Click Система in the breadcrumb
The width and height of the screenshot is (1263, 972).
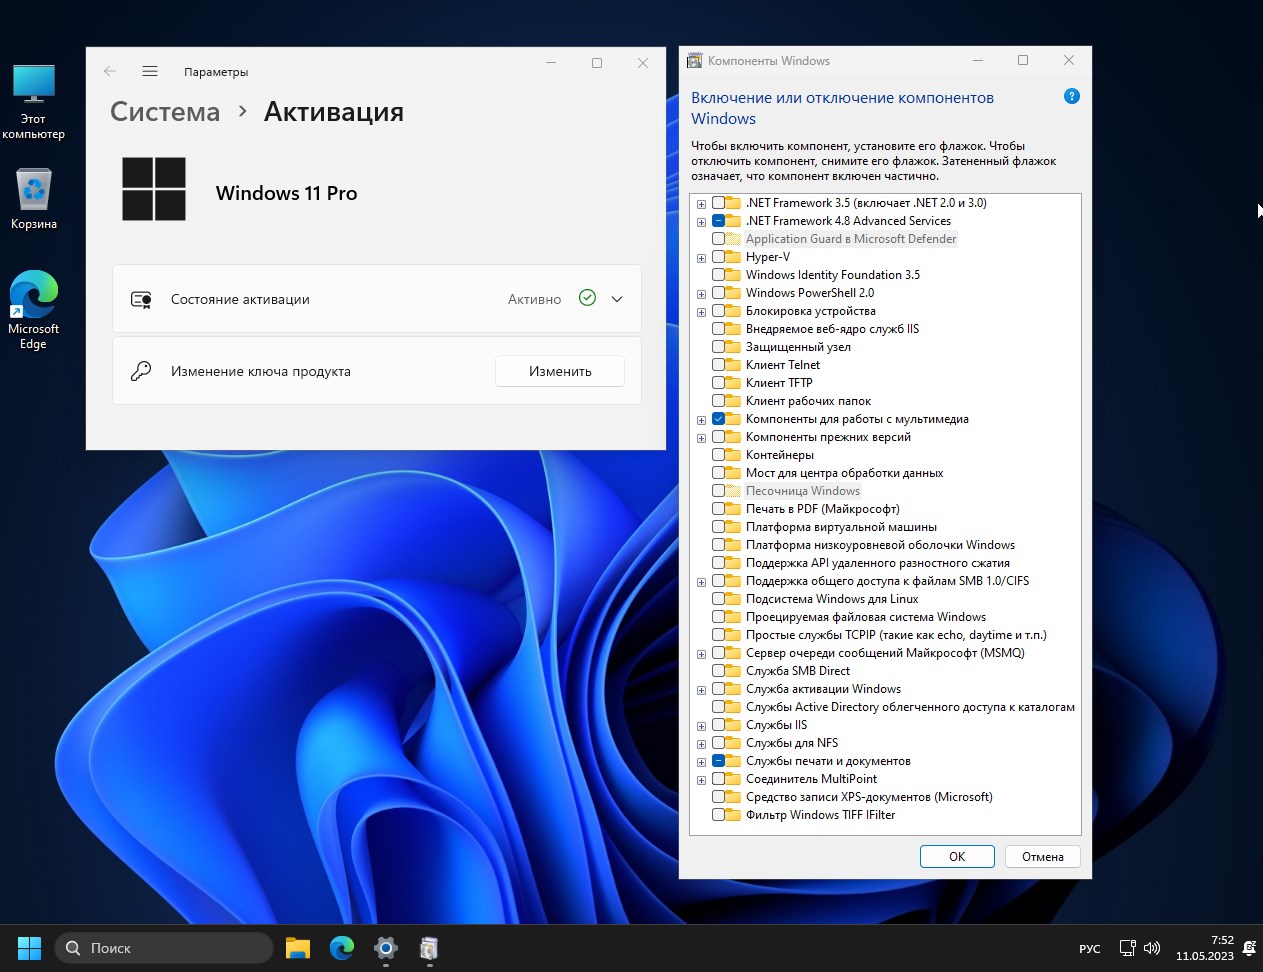pos(165,112)
